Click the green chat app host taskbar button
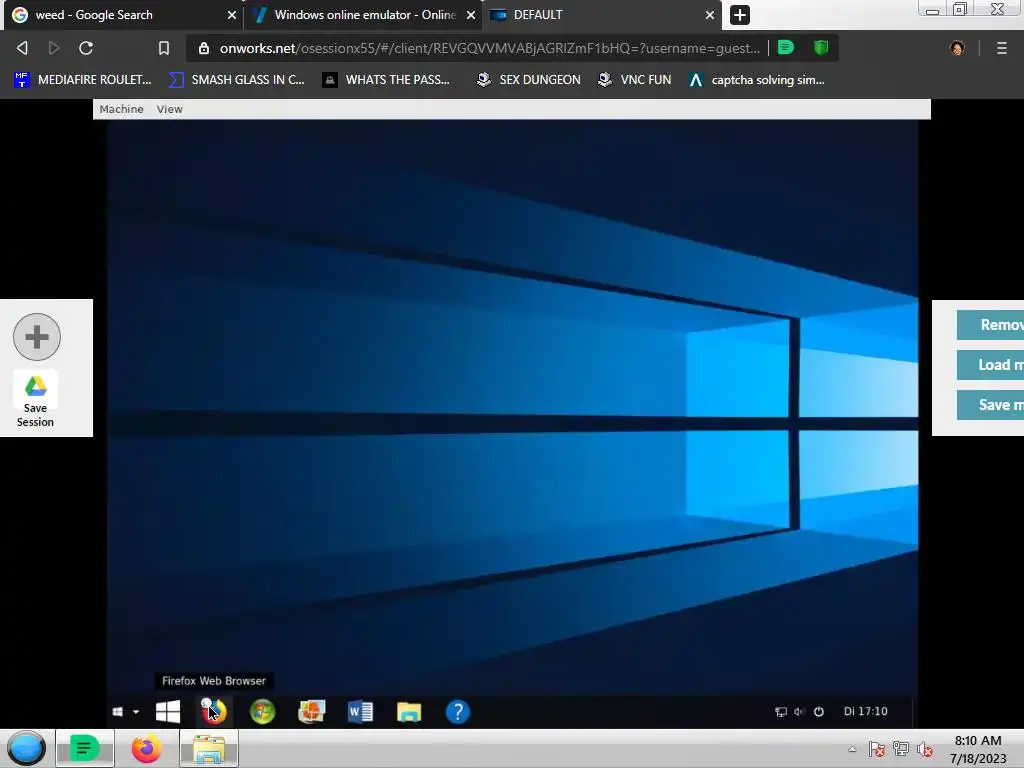Screen dimensions: 1024x768 [x=85, y=748]
